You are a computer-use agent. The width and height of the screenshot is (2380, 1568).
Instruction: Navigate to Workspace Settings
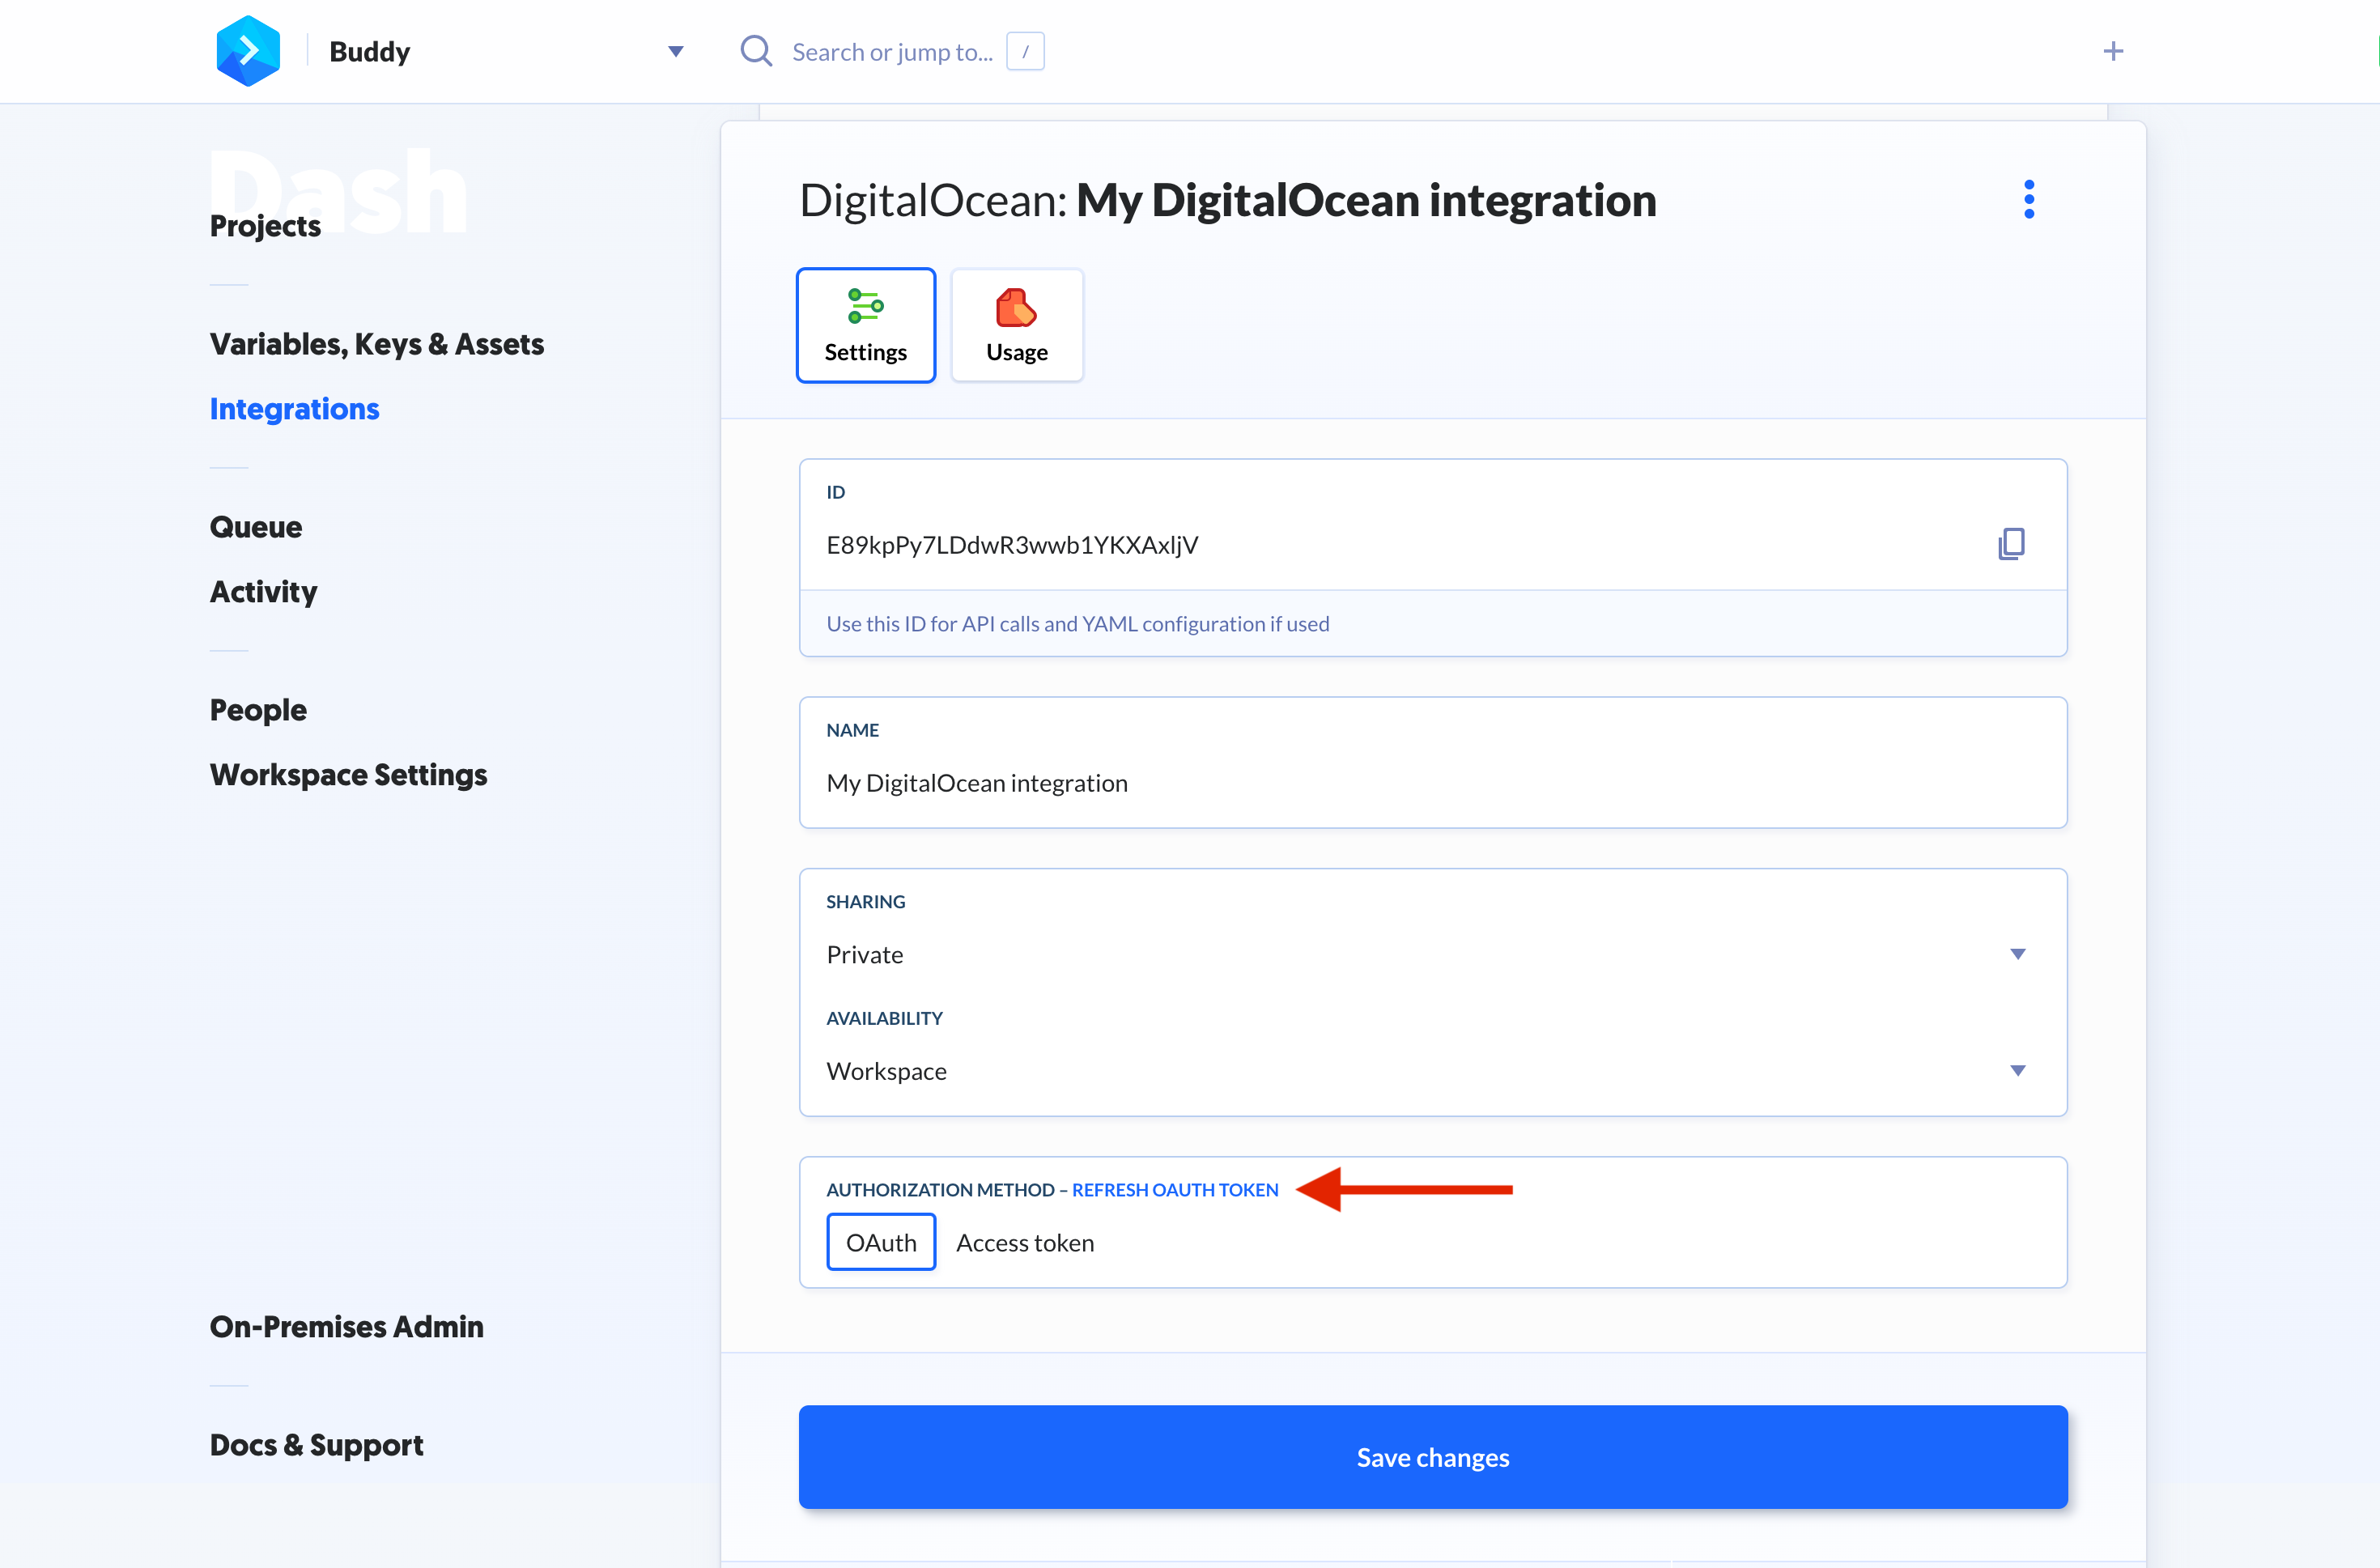(348, 771)
